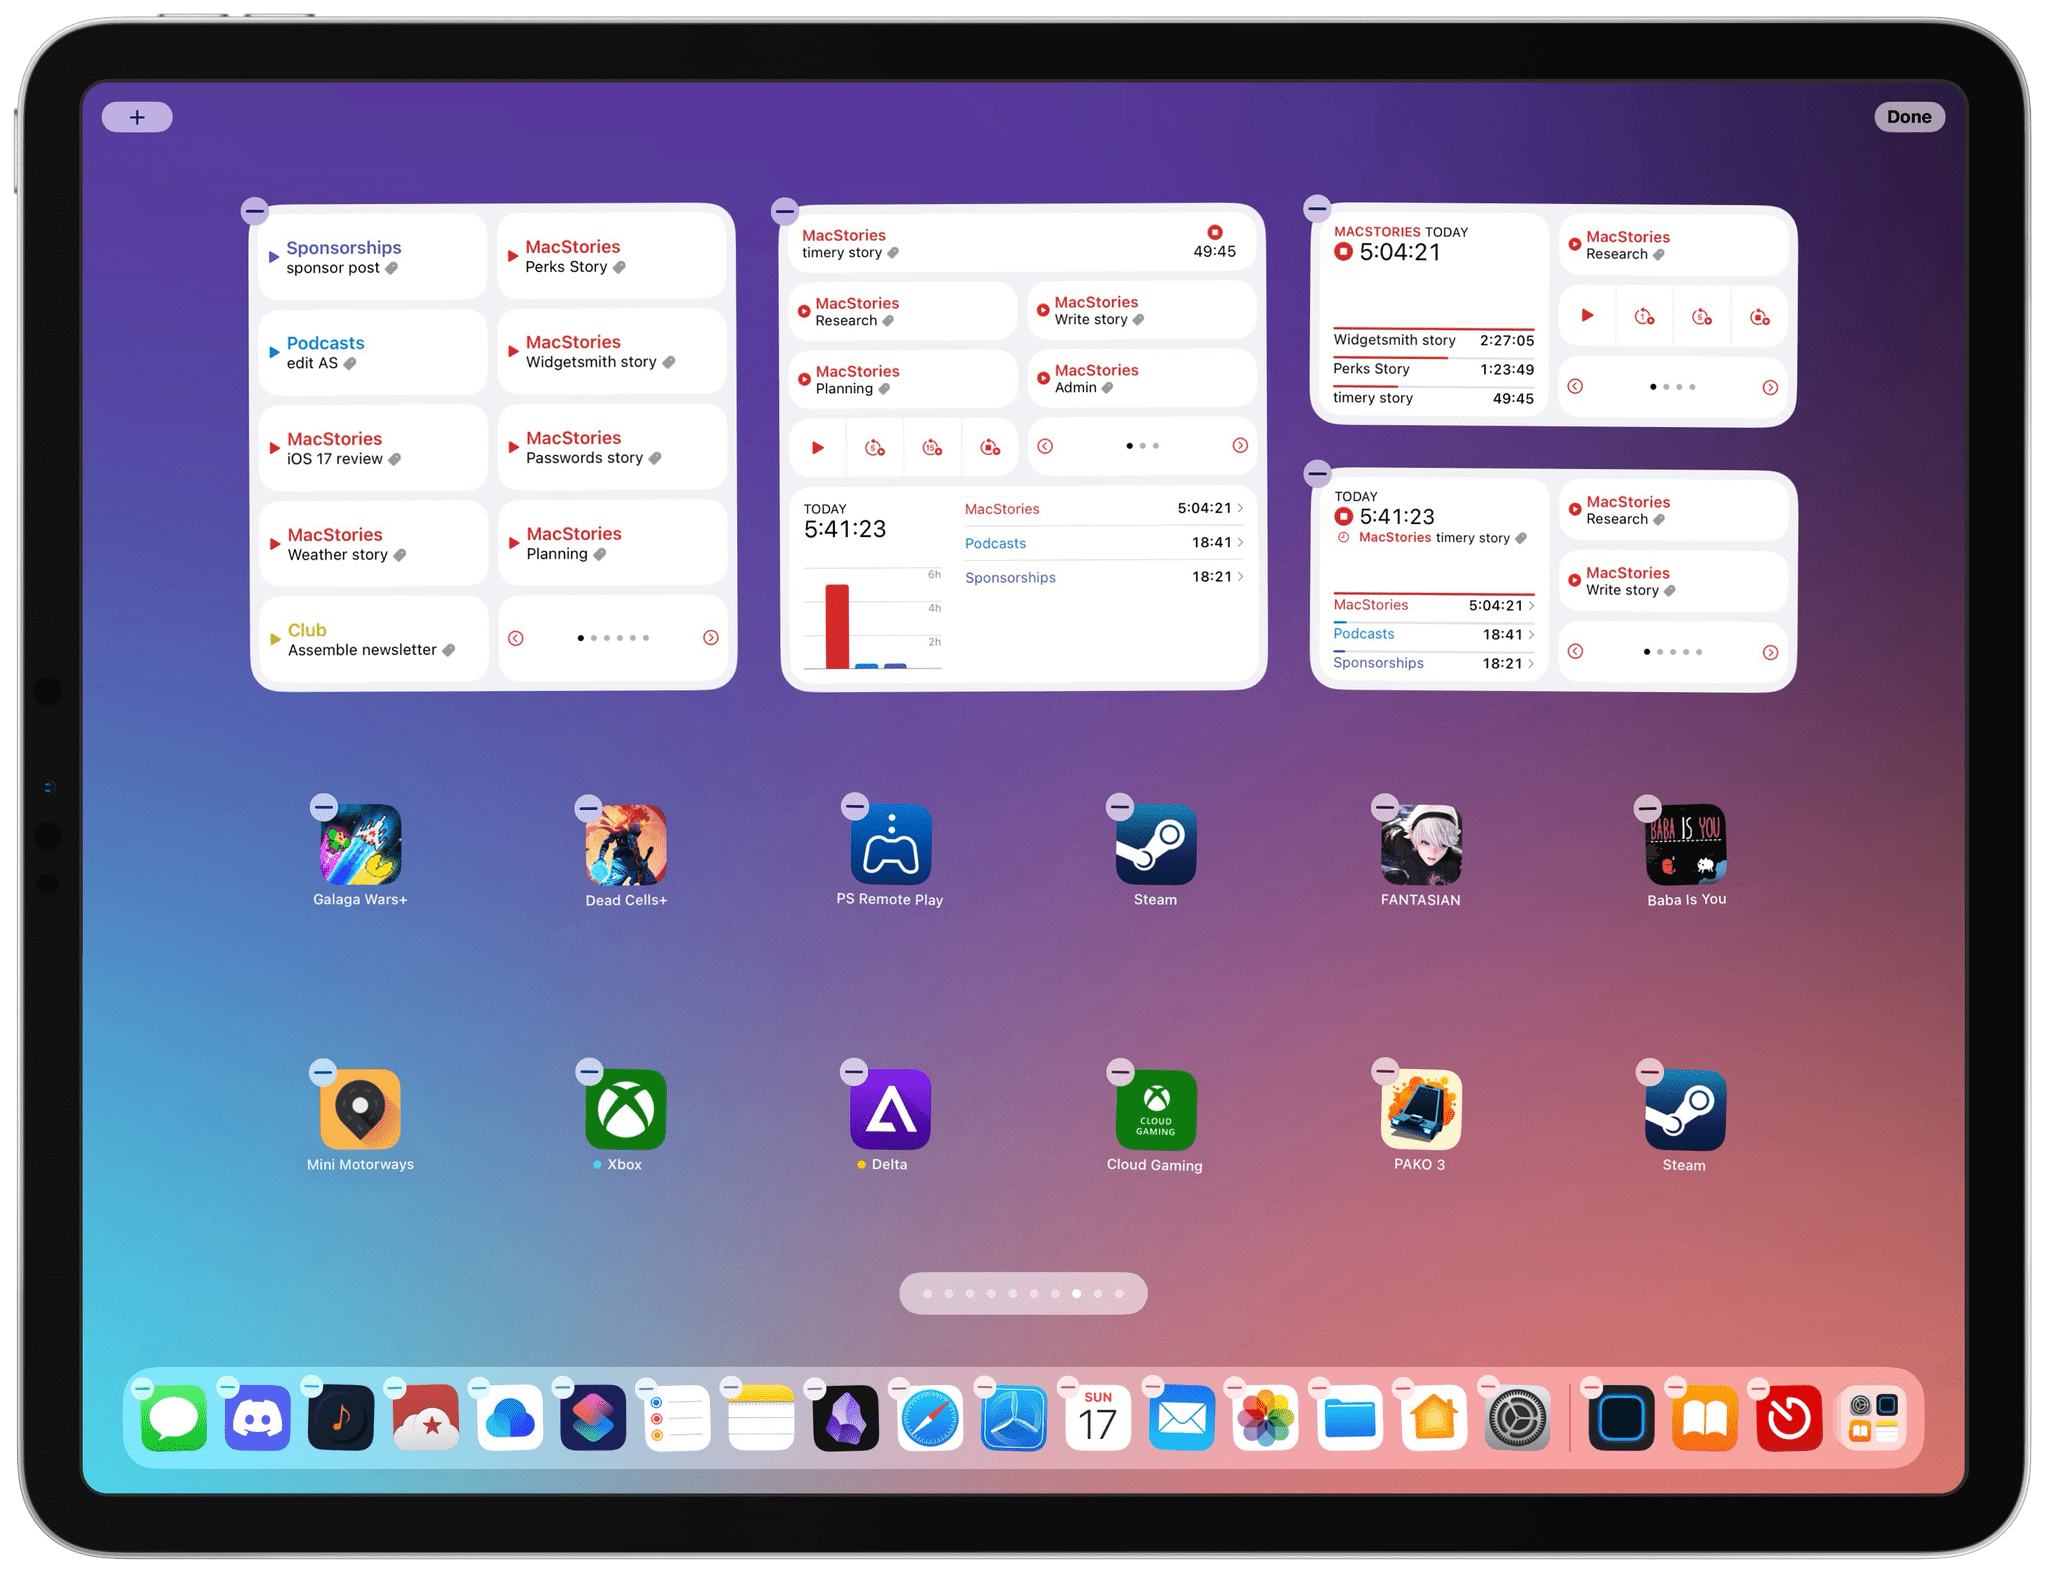Viewport: 2048px width, 1576px height.
Task: Expand MacStories row in bottom-right widget
Action: point(1433,605)
